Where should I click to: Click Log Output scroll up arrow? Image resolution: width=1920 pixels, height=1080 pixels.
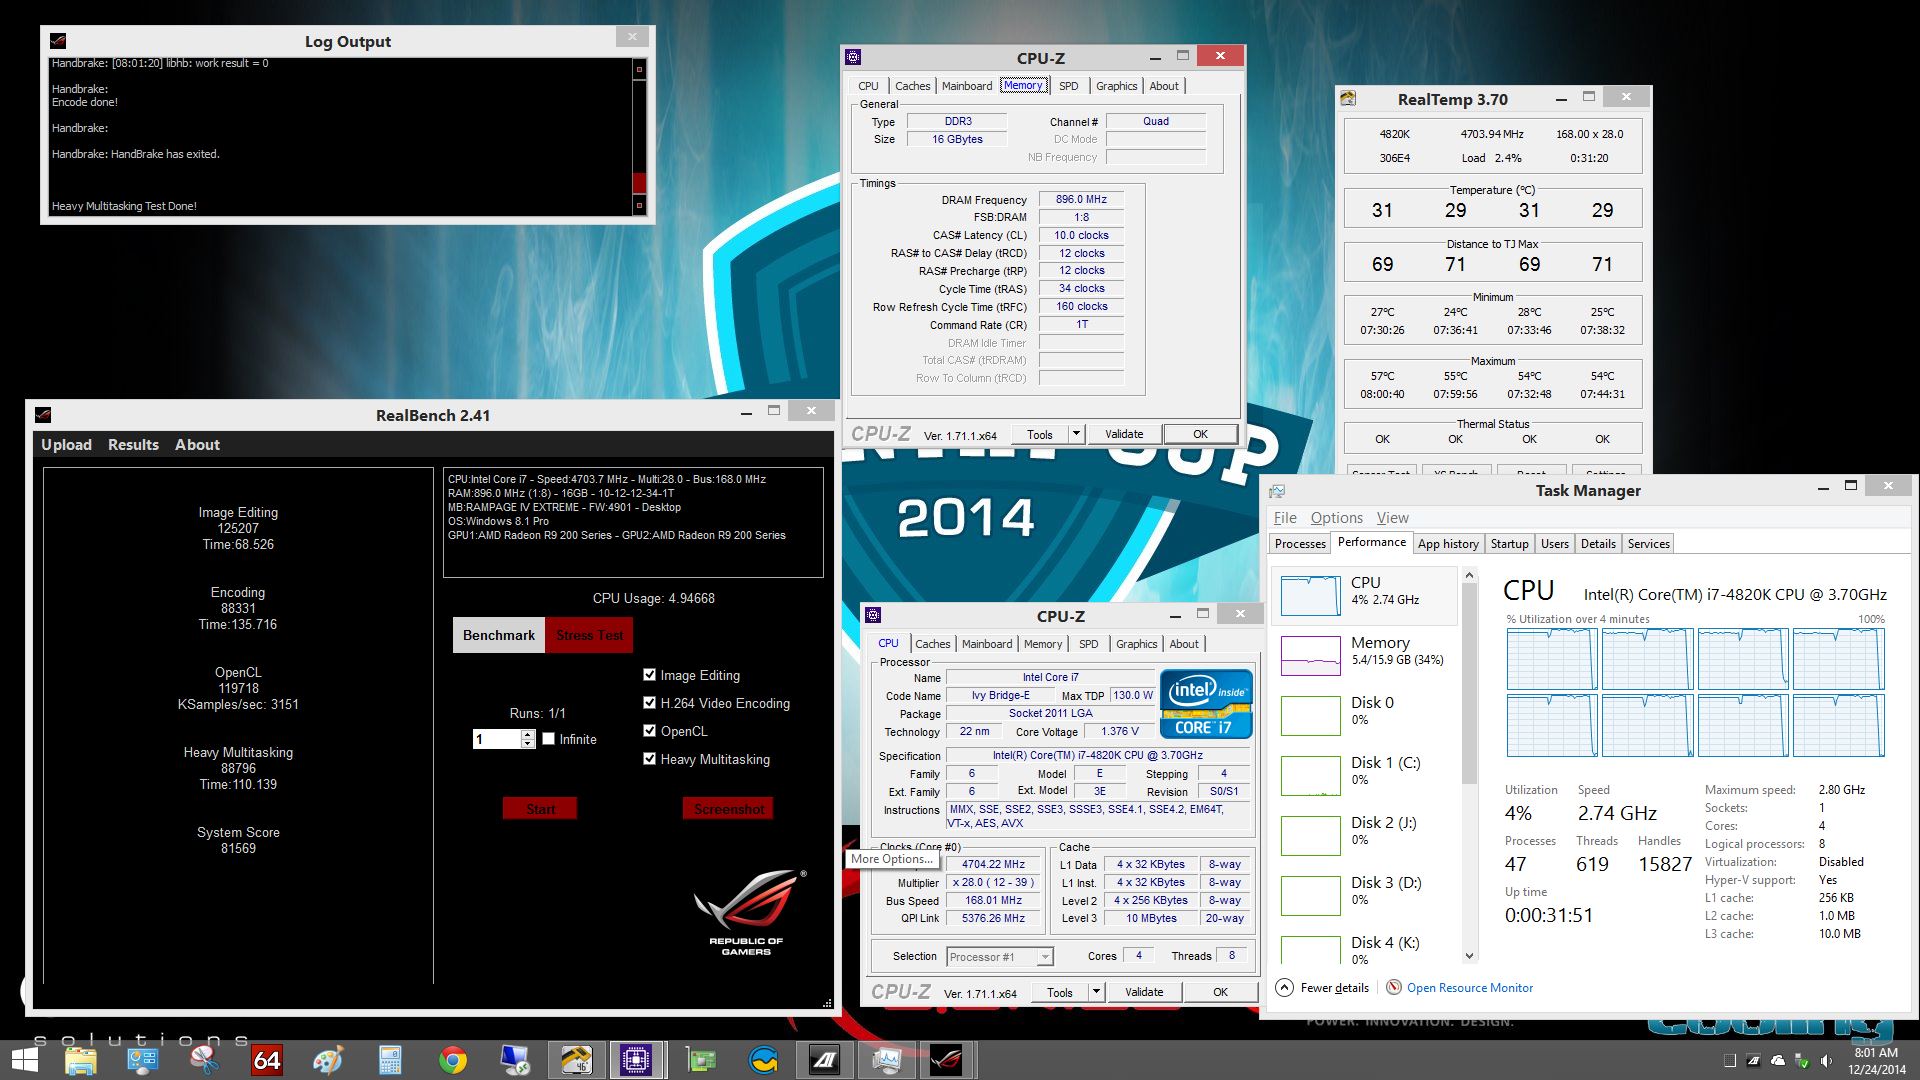[639, 69]
